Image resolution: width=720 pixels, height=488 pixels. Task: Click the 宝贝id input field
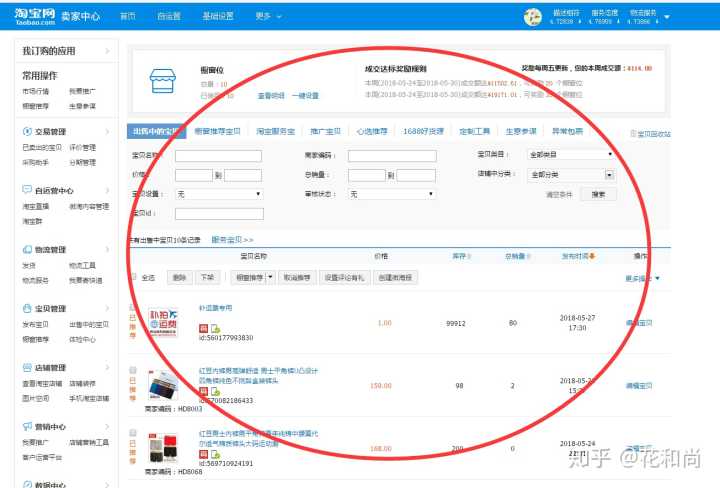(219, 213)
